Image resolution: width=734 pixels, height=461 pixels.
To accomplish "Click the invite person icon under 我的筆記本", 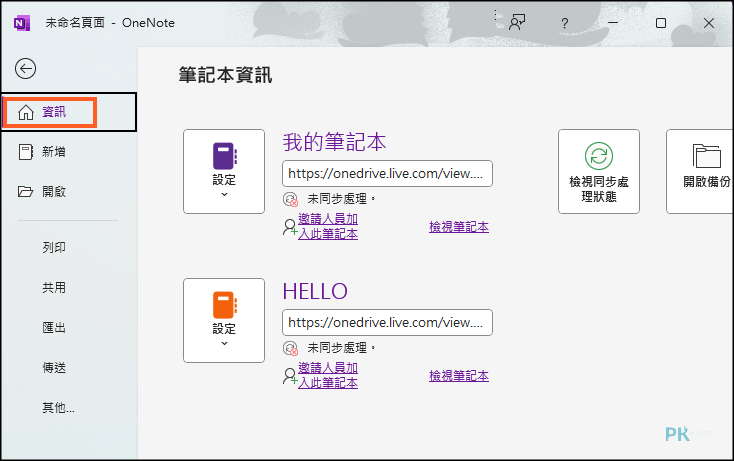I will pos(290,227).
